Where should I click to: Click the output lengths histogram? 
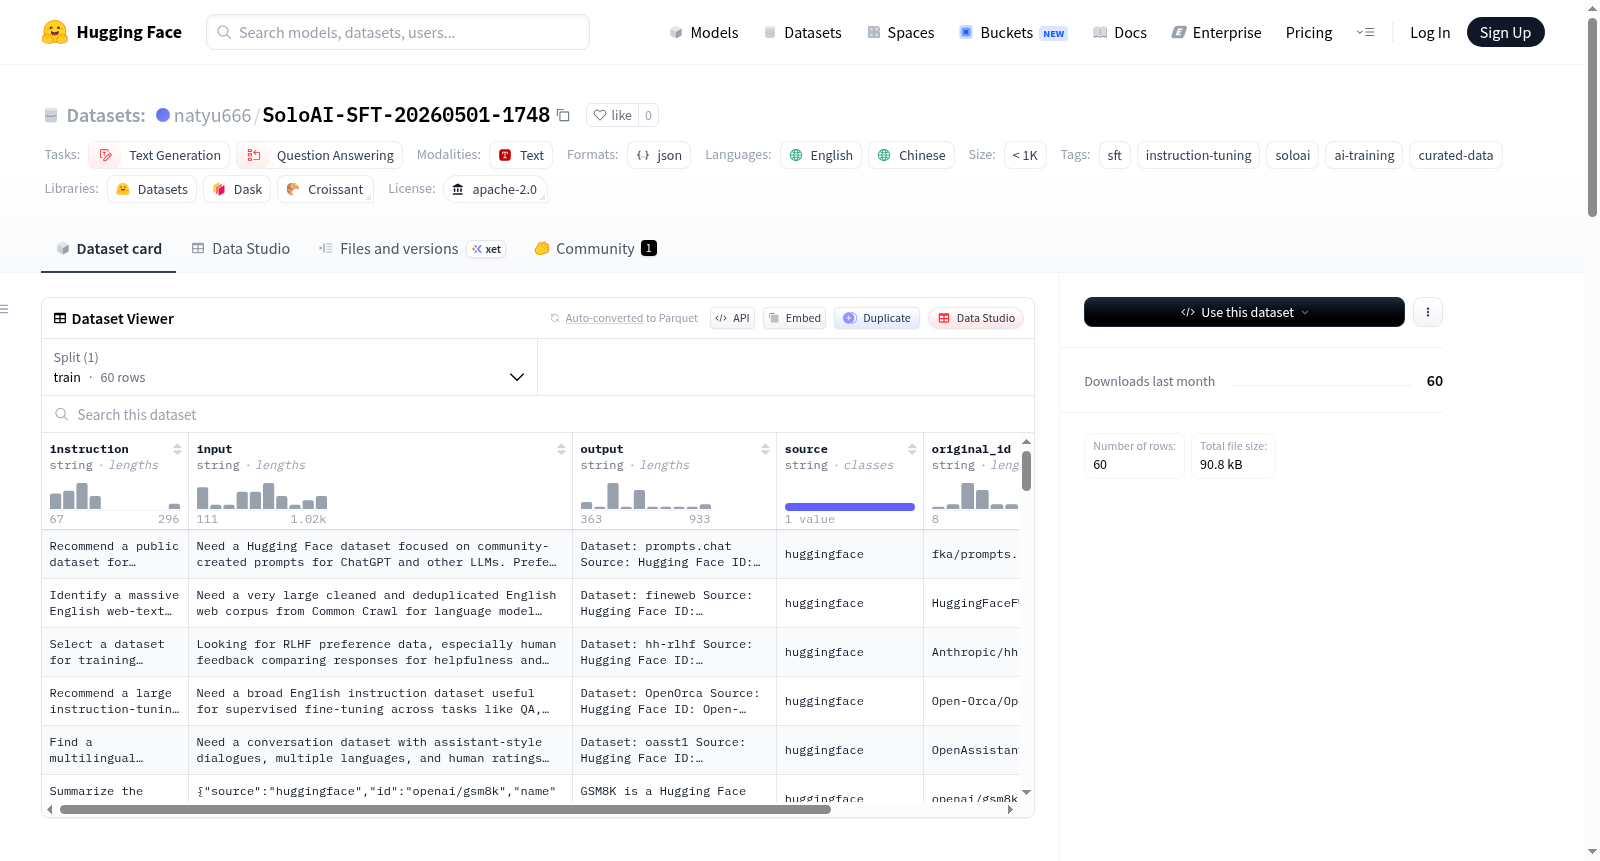(646, 496)
